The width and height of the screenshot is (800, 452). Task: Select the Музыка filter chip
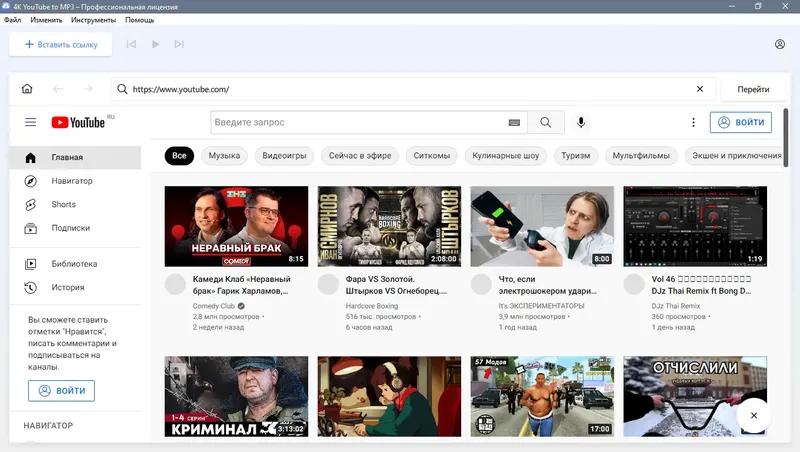pos(224,156)
